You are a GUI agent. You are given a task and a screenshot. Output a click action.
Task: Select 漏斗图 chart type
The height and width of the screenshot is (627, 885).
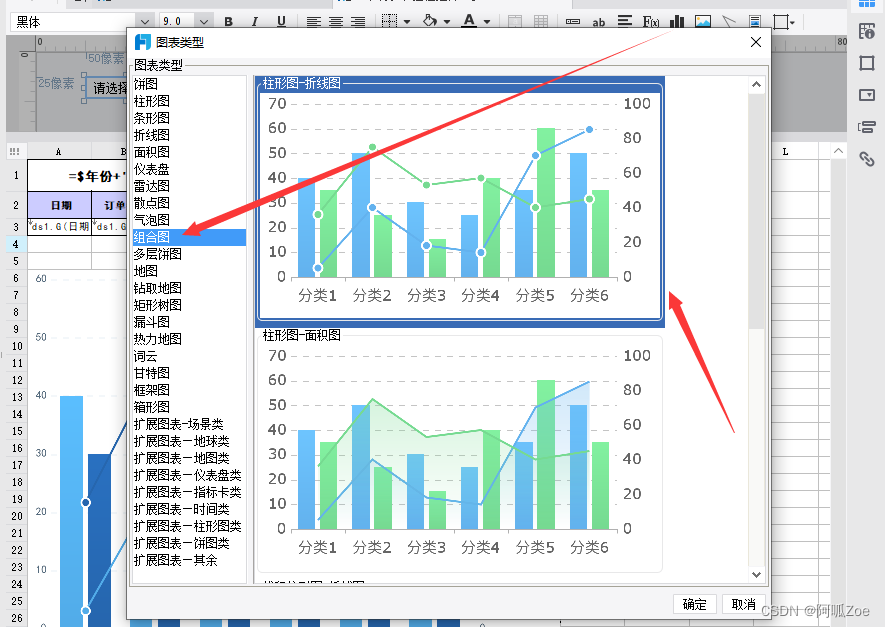tap(189, 322)
